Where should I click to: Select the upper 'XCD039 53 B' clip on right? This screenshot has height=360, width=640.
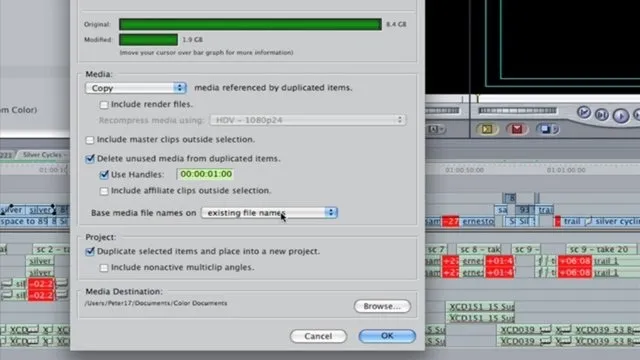pos(607,329)
